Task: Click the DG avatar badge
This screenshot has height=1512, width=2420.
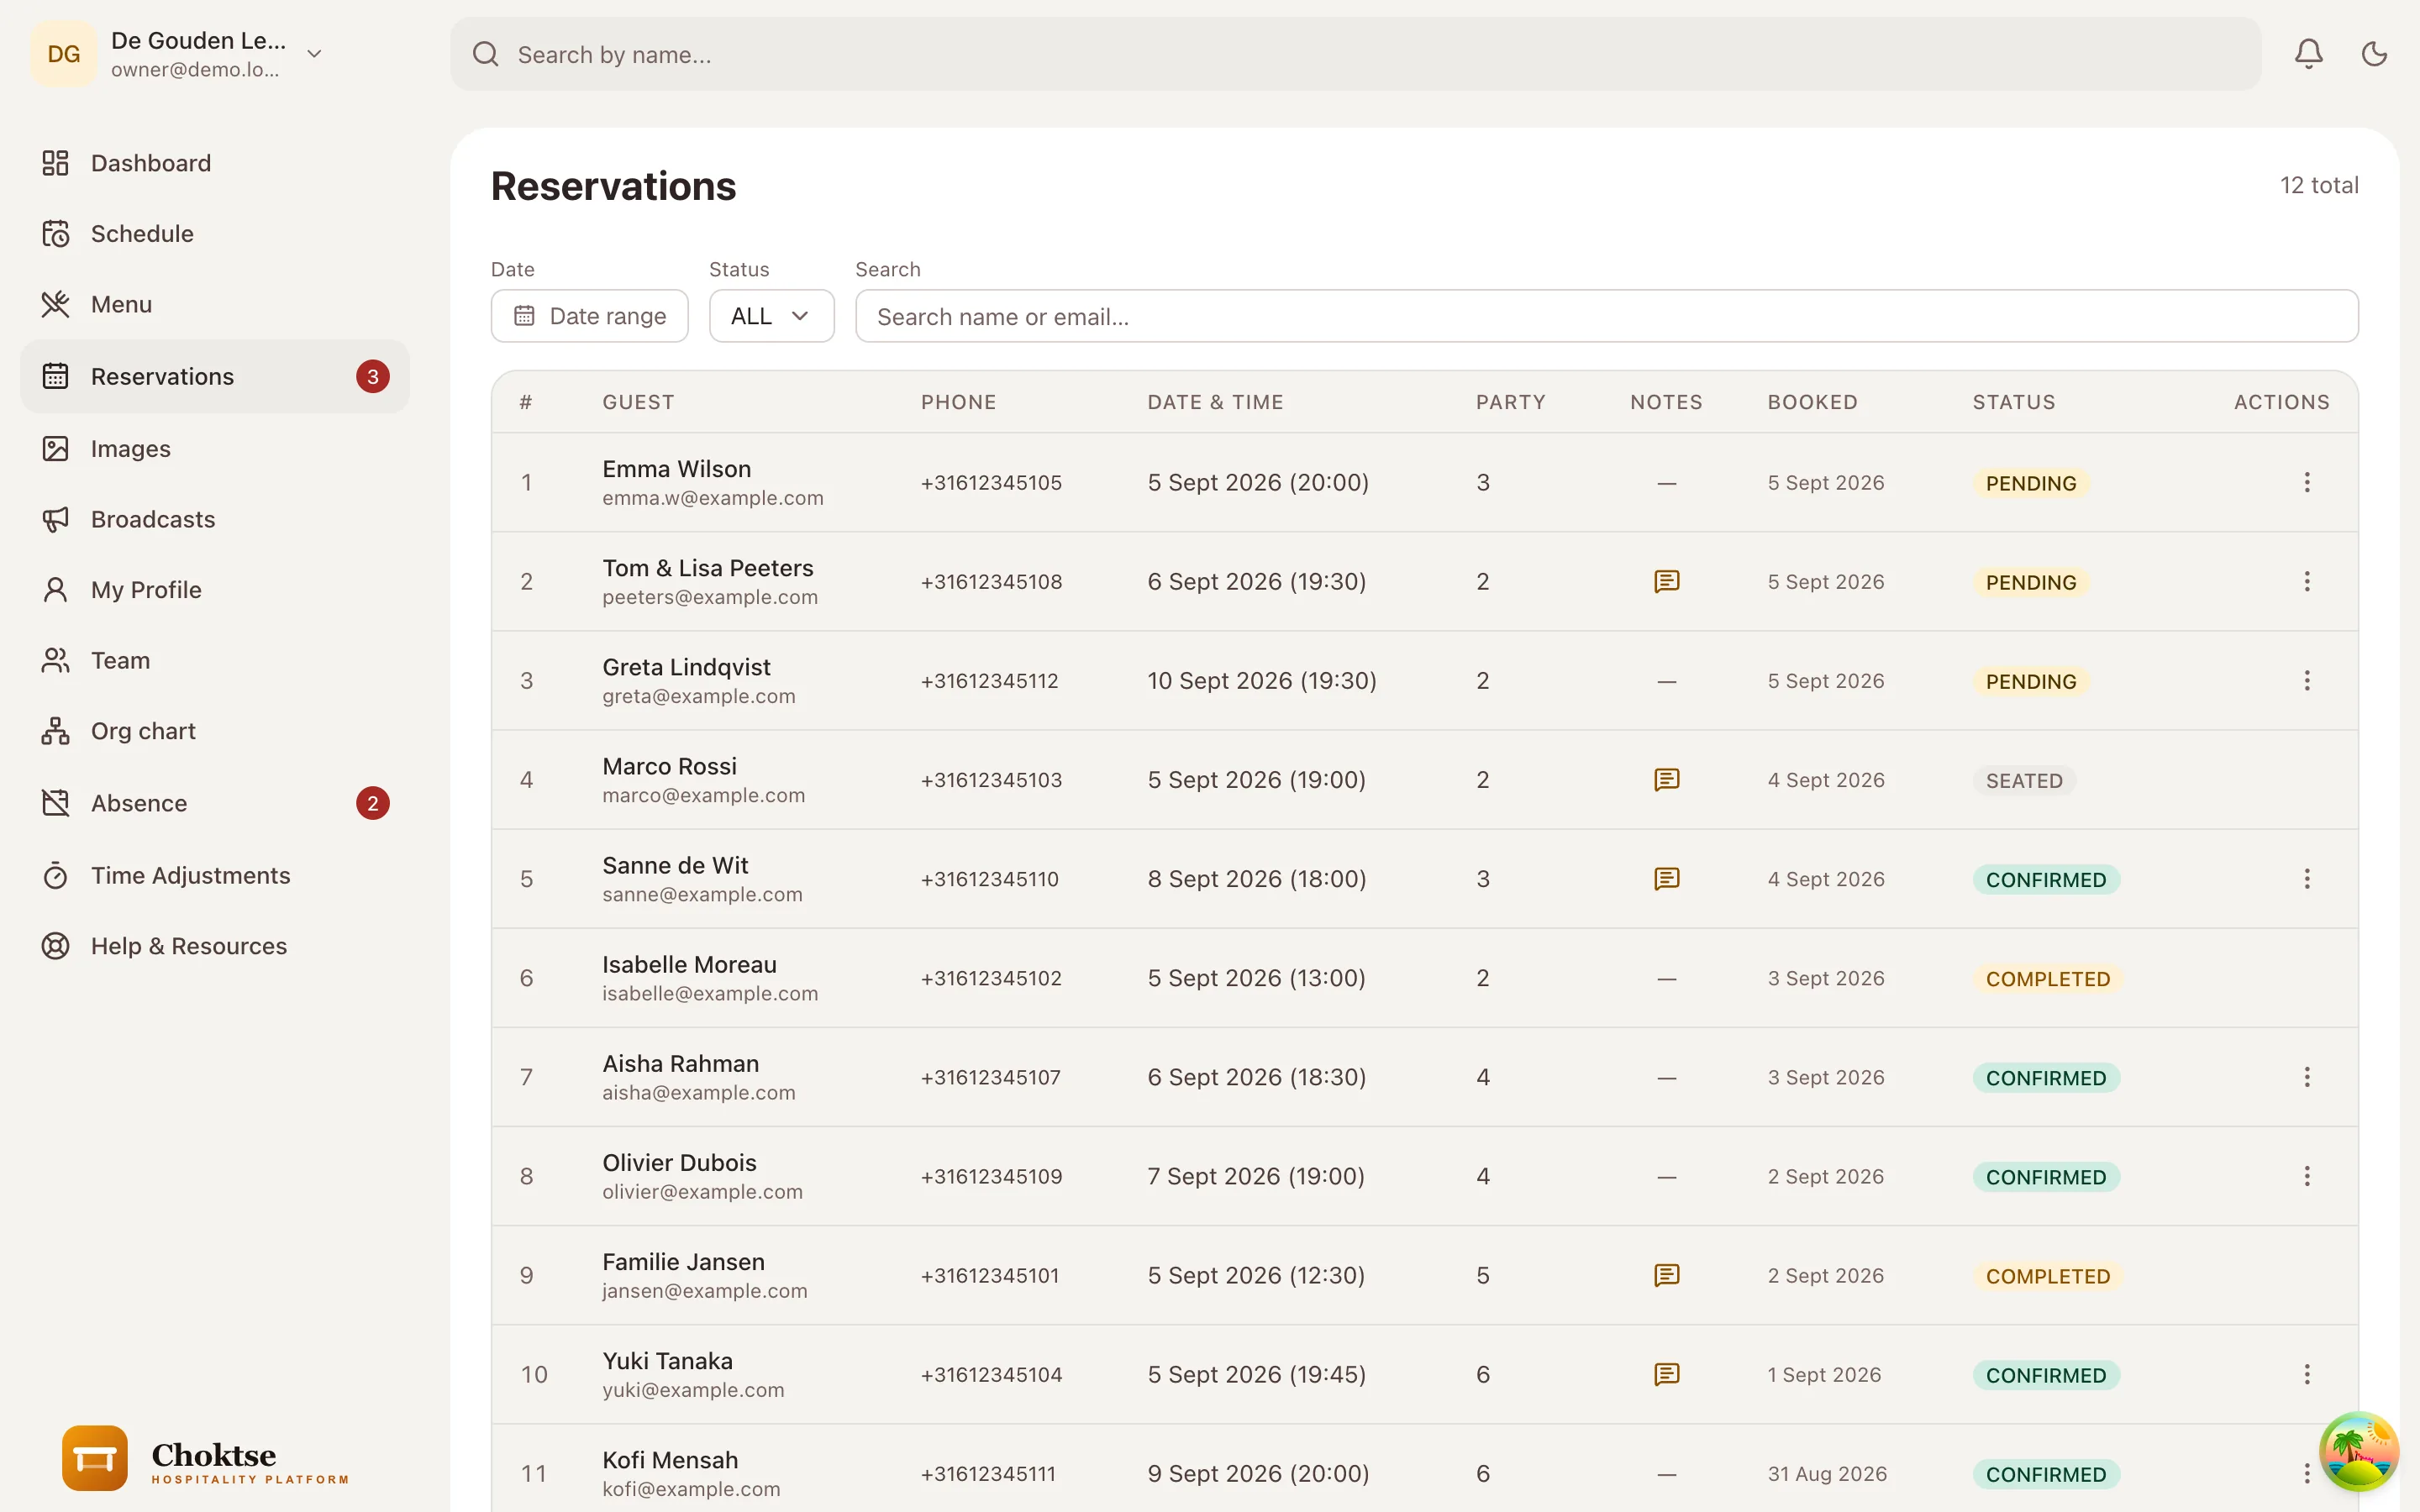Action: [64, 54]
